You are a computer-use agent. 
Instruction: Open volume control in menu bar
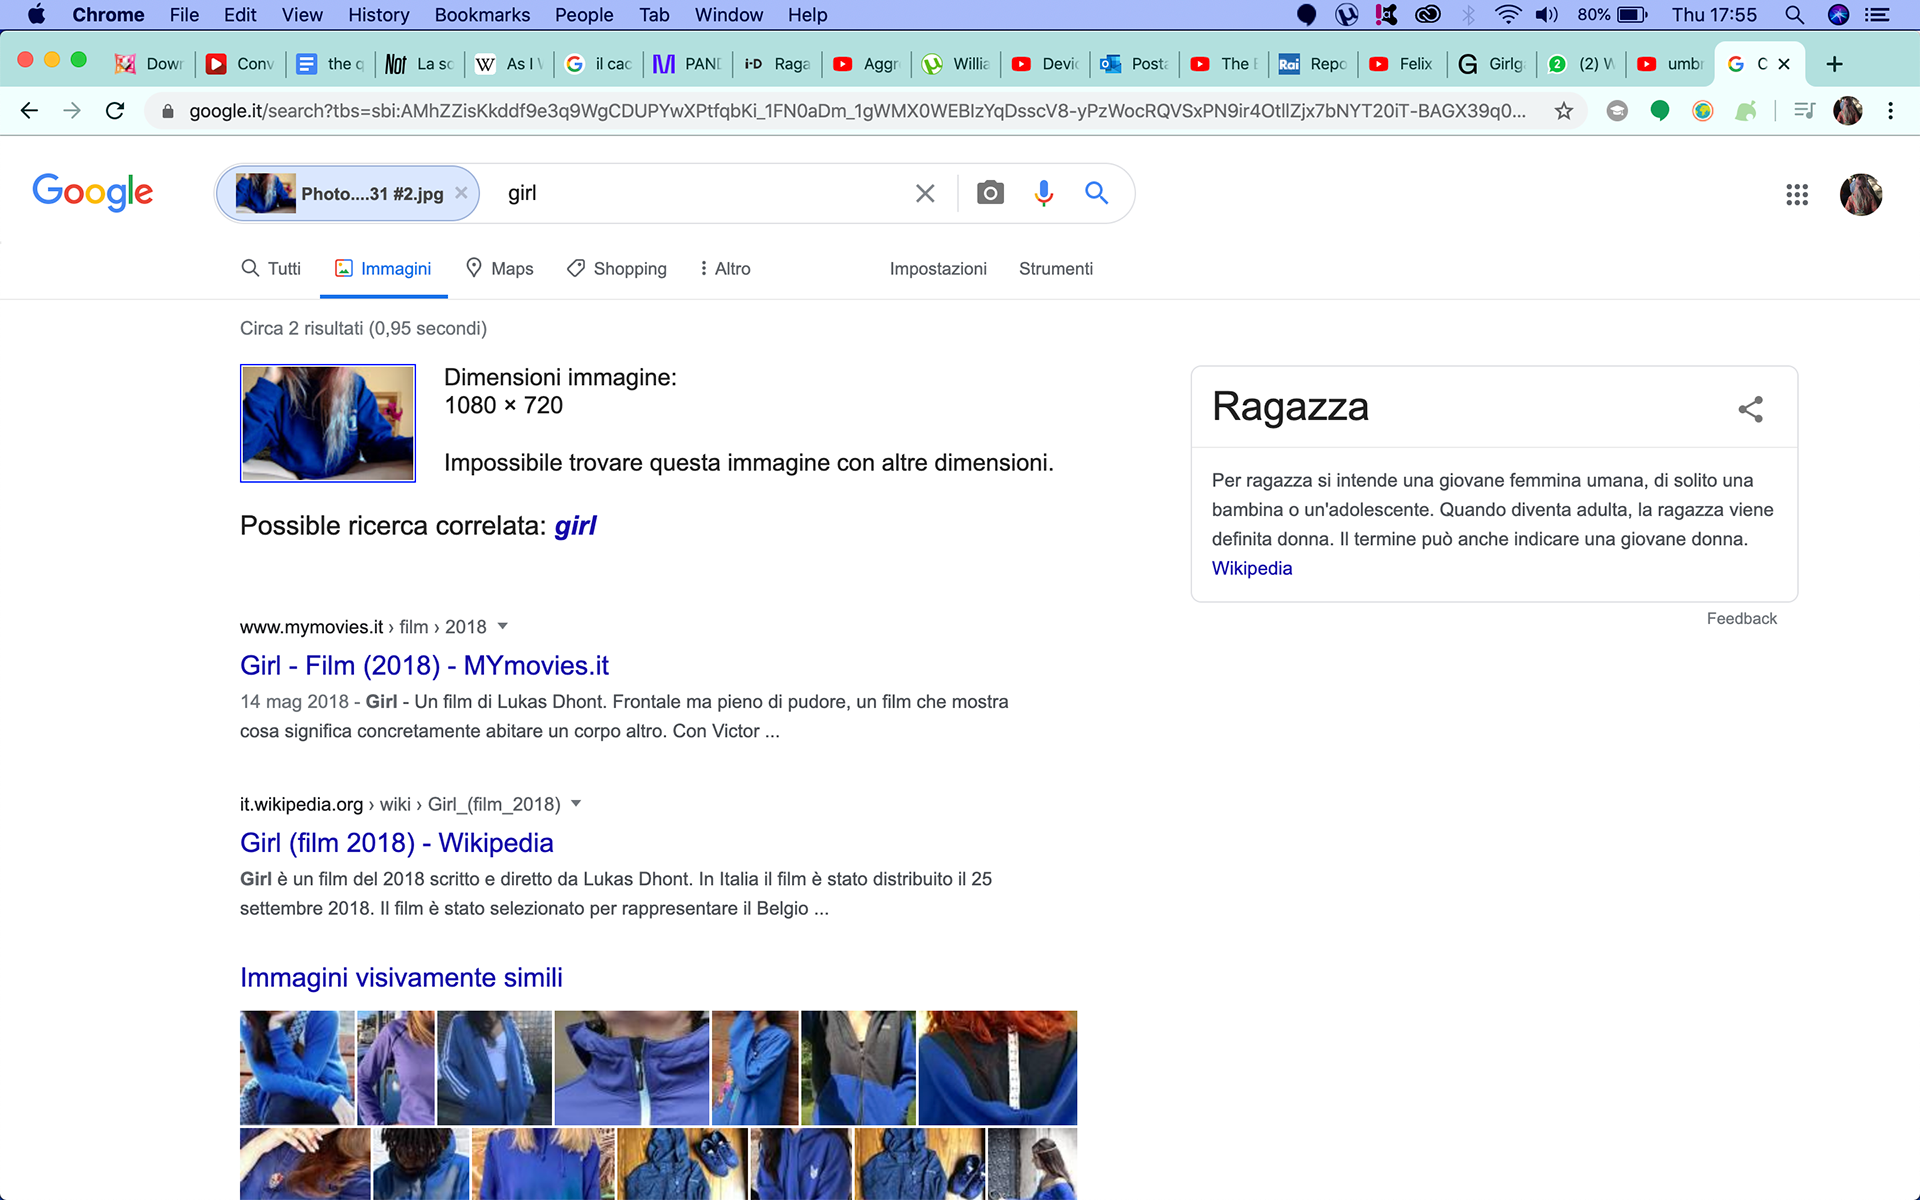(x=1547, y=15)
